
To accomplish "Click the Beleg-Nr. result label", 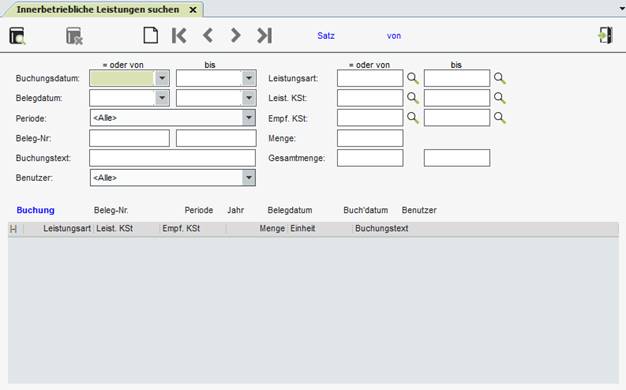I will coord(111,210).
